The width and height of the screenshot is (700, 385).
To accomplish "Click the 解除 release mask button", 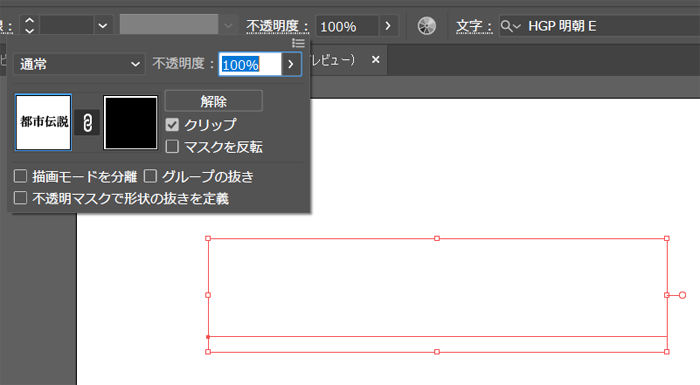I will tap(213, 101).
